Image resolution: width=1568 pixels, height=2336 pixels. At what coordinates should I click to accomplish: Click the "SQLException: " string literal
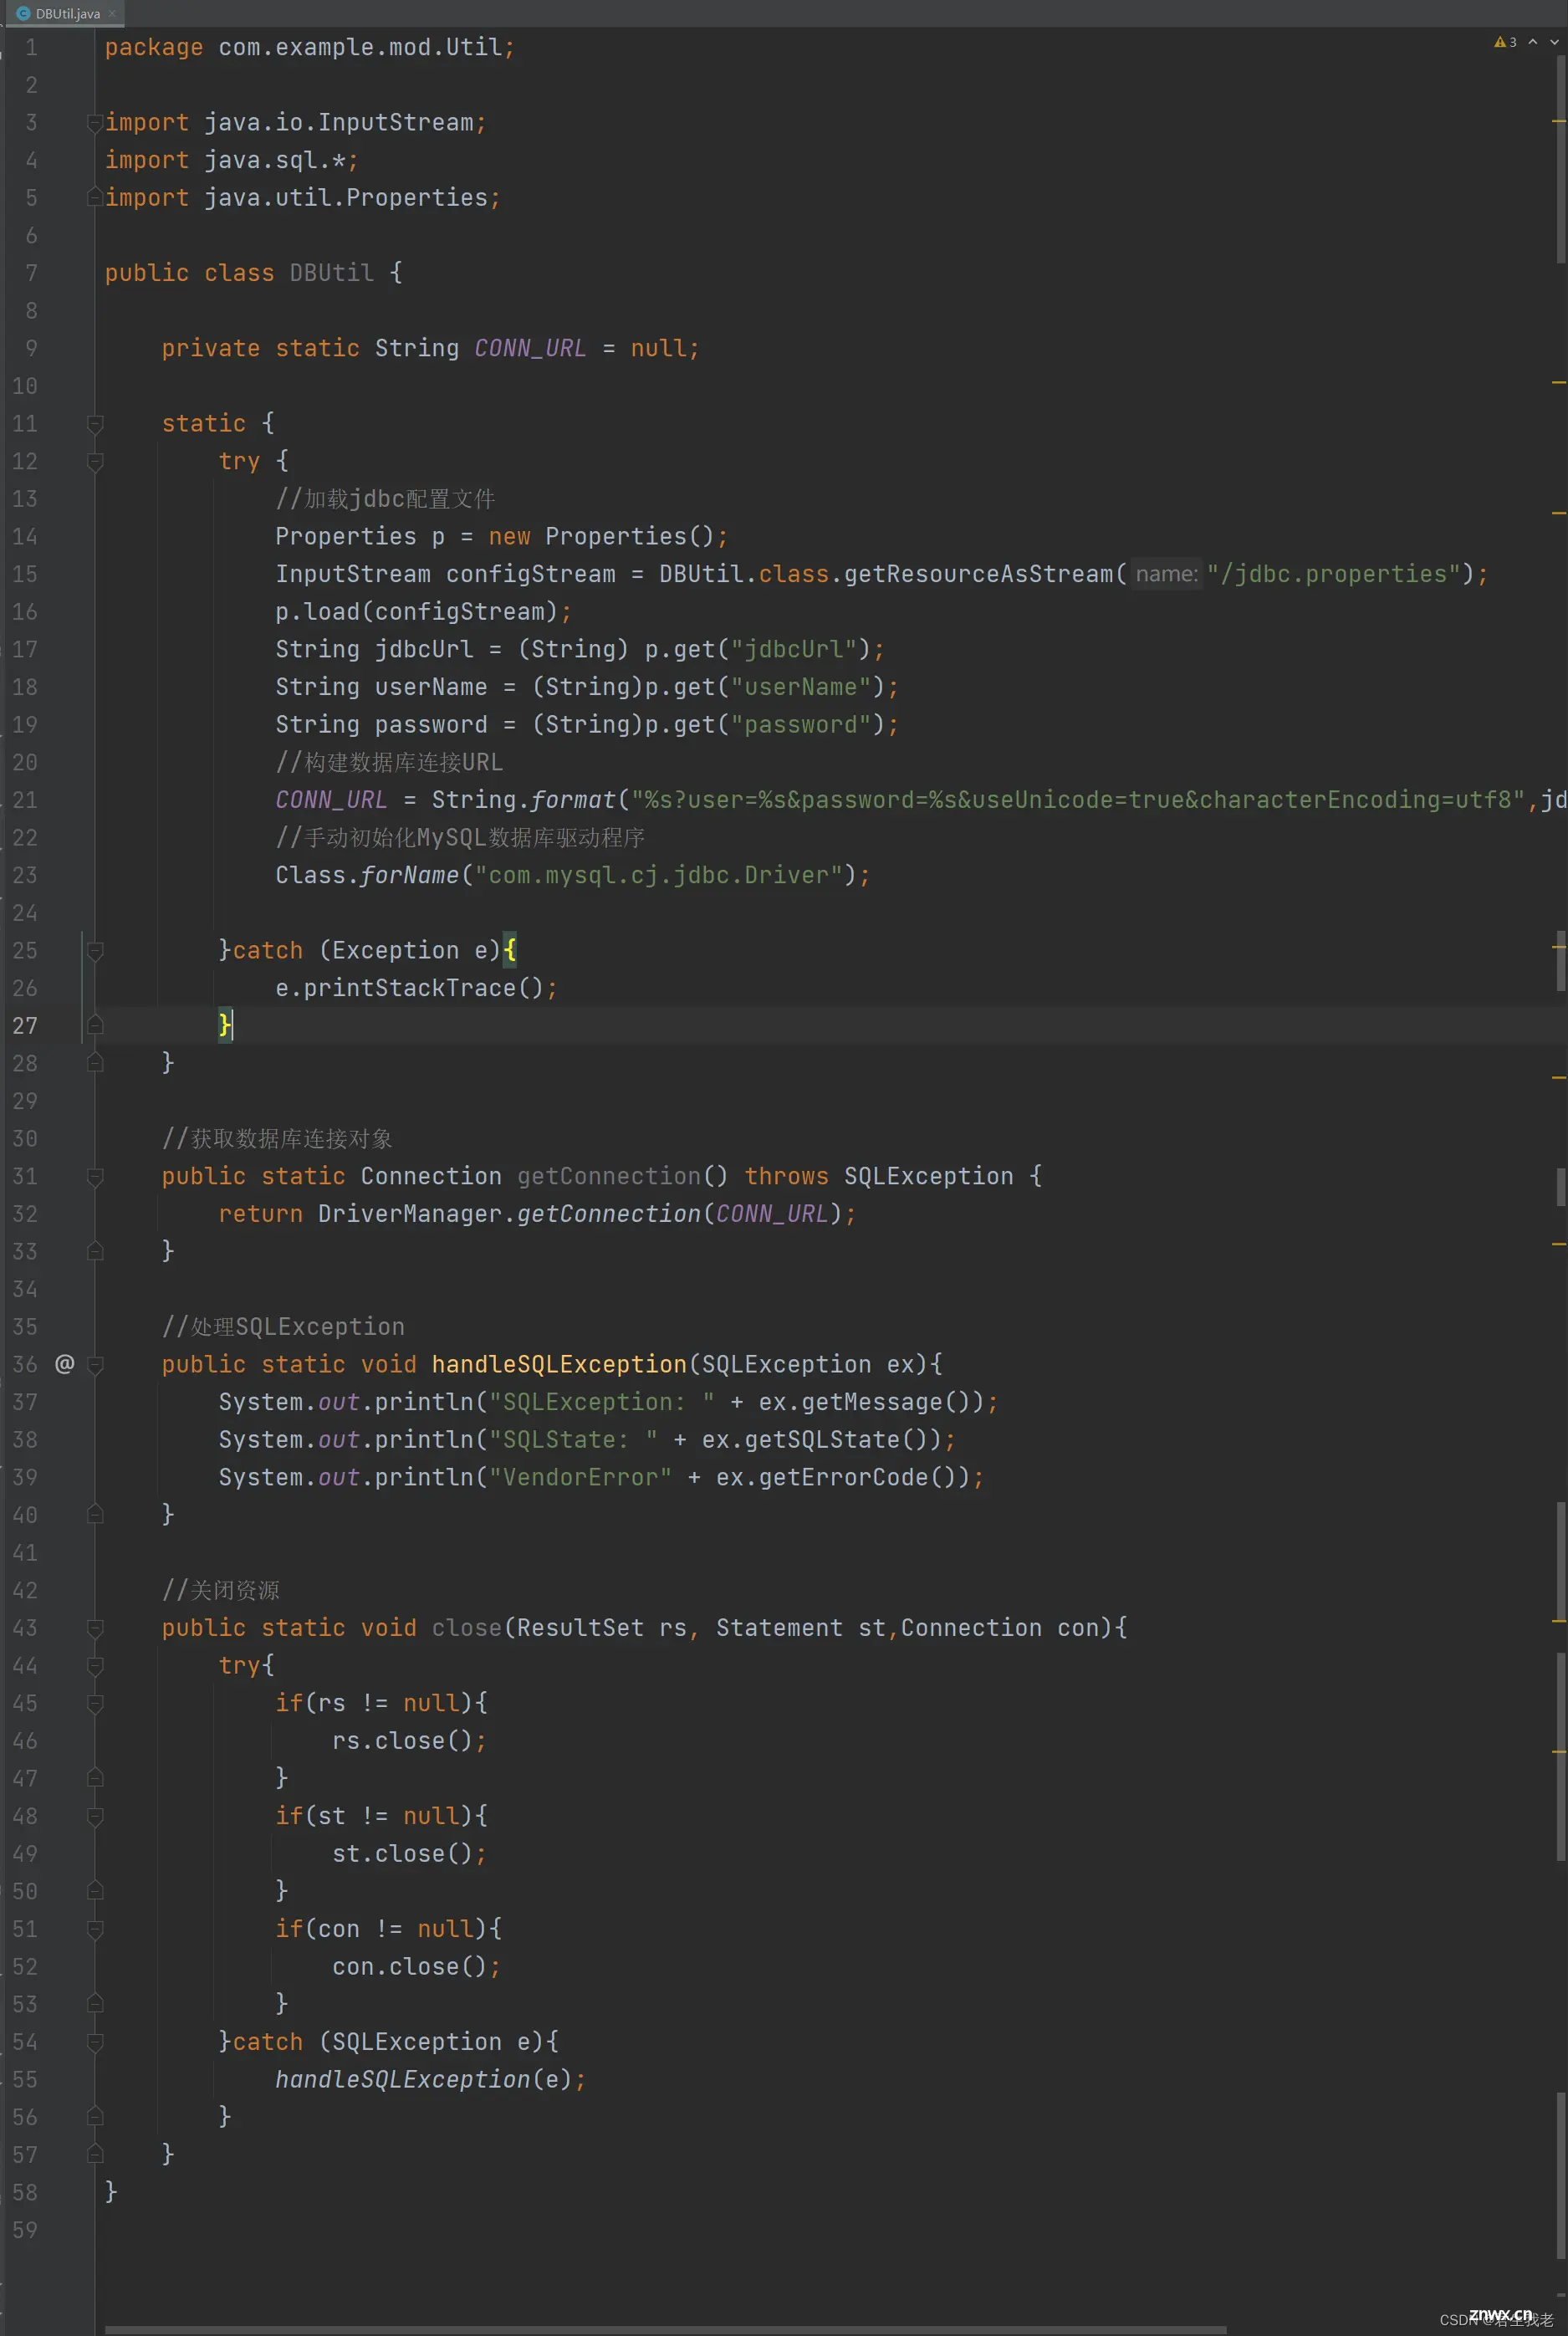(601, 1402)
